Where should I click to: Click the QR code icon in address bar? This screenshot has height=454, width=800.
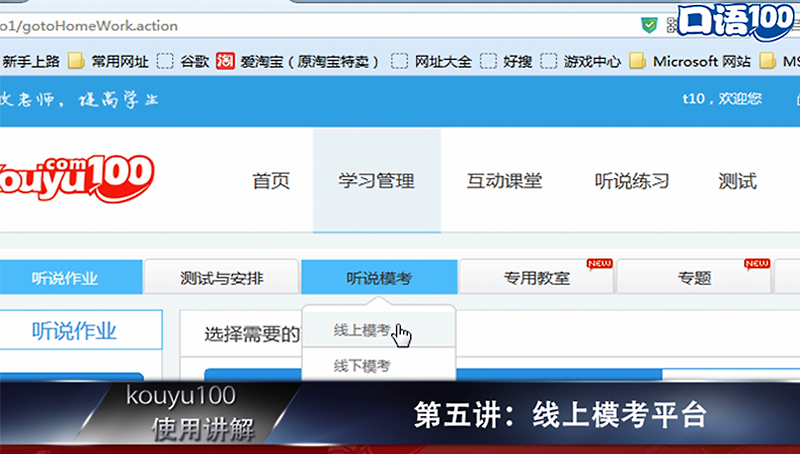click(671, 25)
